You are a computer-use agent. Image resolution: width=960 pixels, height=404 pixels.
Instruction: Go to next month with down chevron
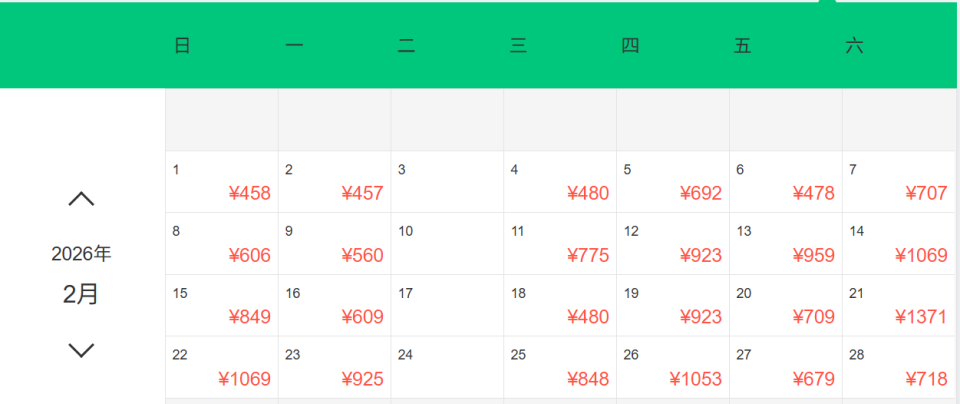point(81,350)
